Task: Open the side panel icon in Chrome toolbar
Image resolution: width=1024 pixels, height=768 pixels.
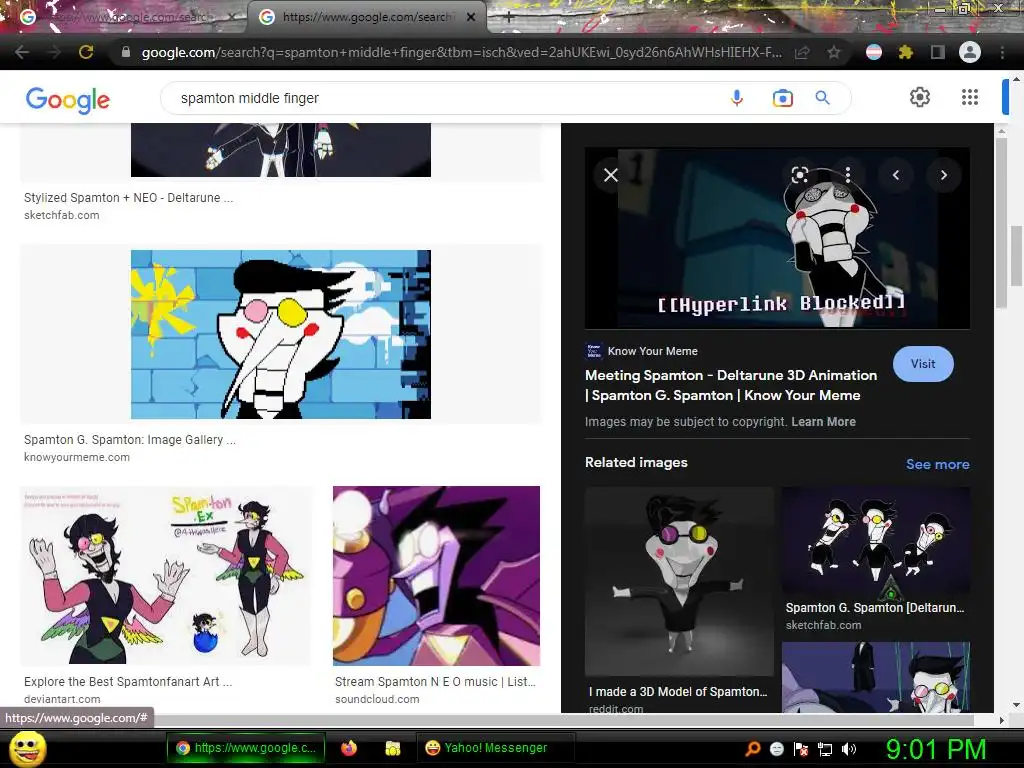Action: [938, 52]
